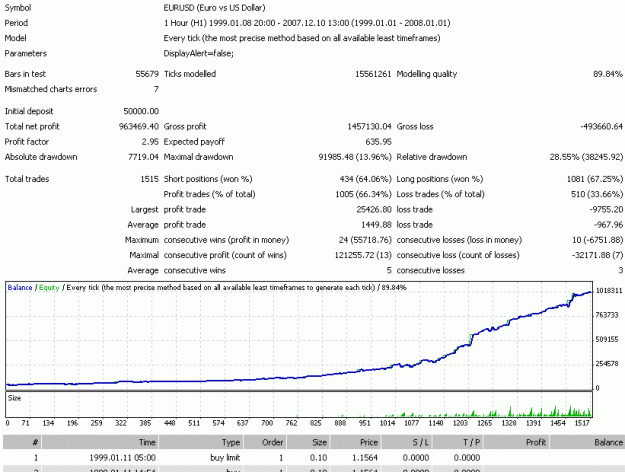Select the short positions value "434 (64.06%)"
The image size is (625, 472).
[366, 179]
